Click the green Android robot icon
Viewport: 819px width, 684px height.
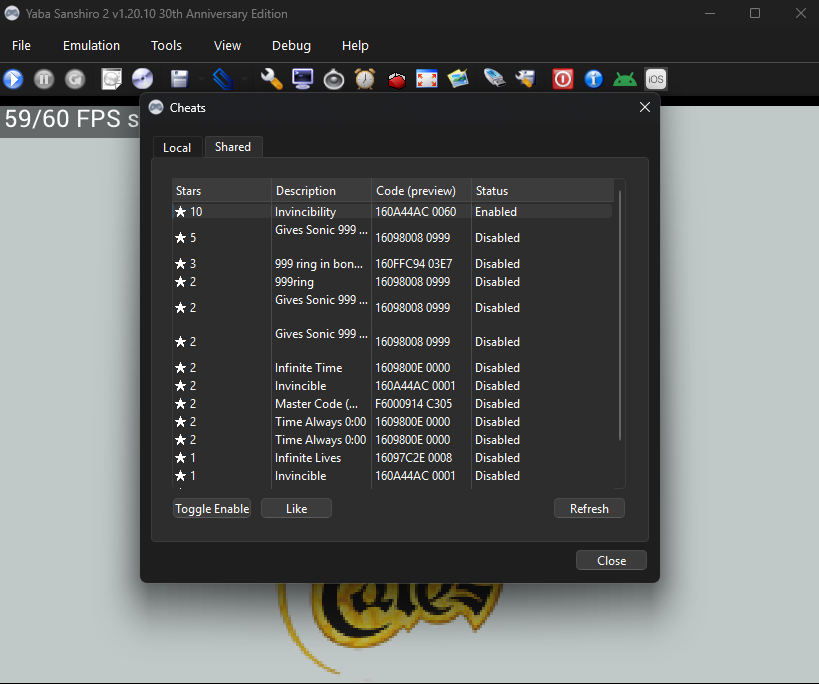coord(625,79)
